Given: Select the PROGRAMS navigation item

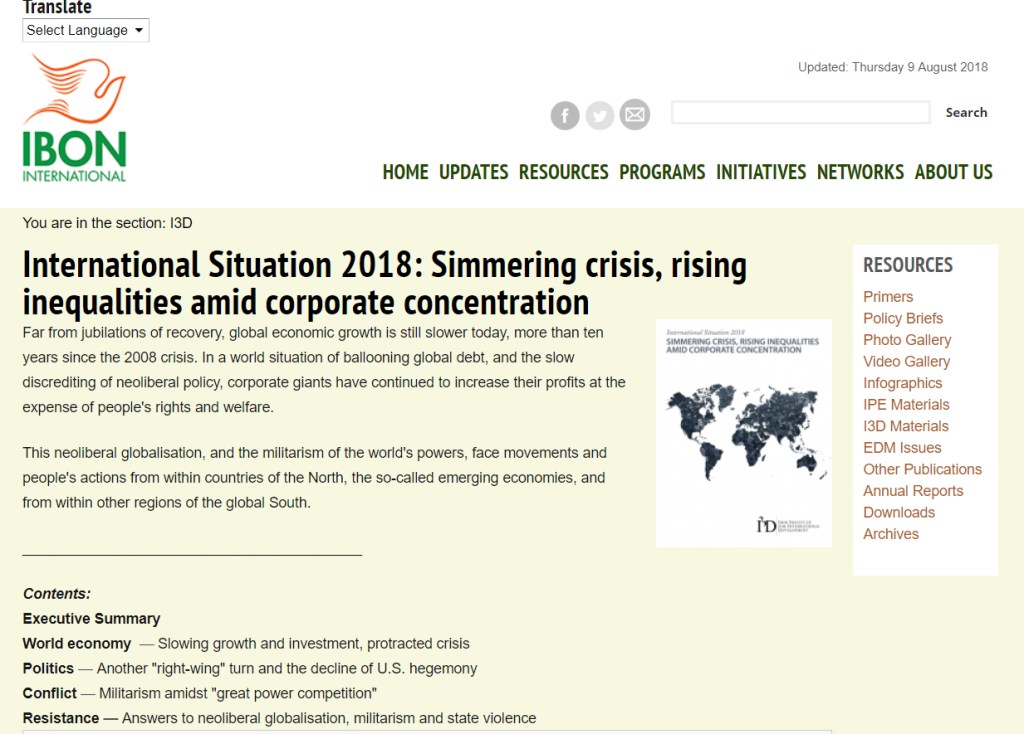Looking at the screenshot, I should (x=662, y=172).
